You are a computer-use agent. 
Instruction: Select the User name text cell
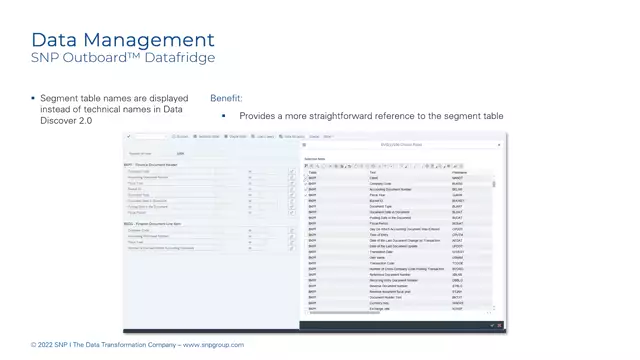click(377, 258)
